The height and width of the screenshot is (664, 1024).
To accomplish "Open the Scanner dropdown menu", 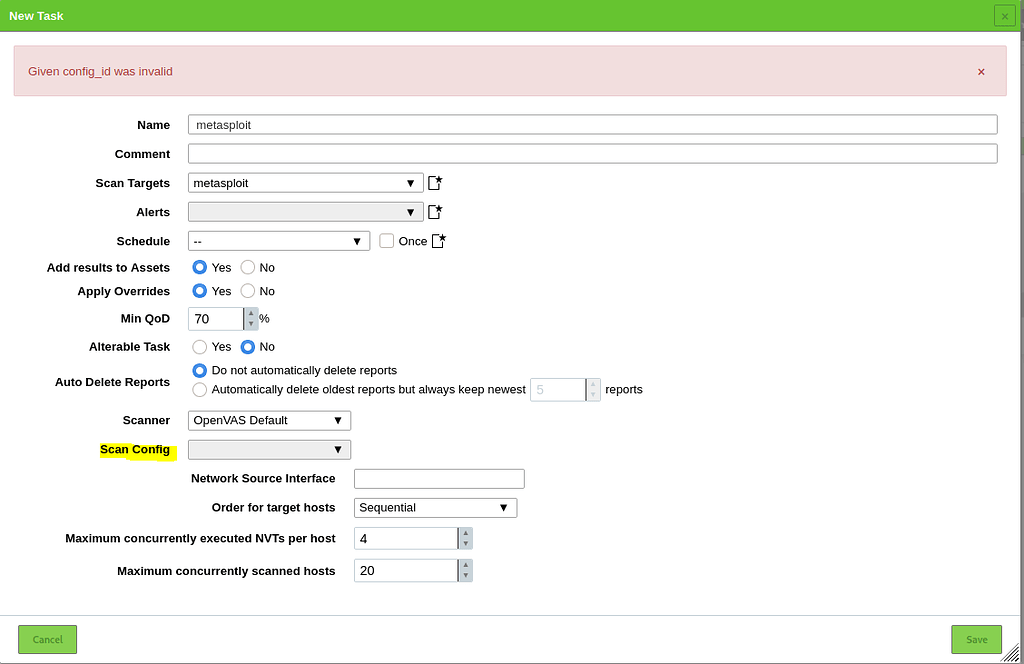I will [269, 421].
